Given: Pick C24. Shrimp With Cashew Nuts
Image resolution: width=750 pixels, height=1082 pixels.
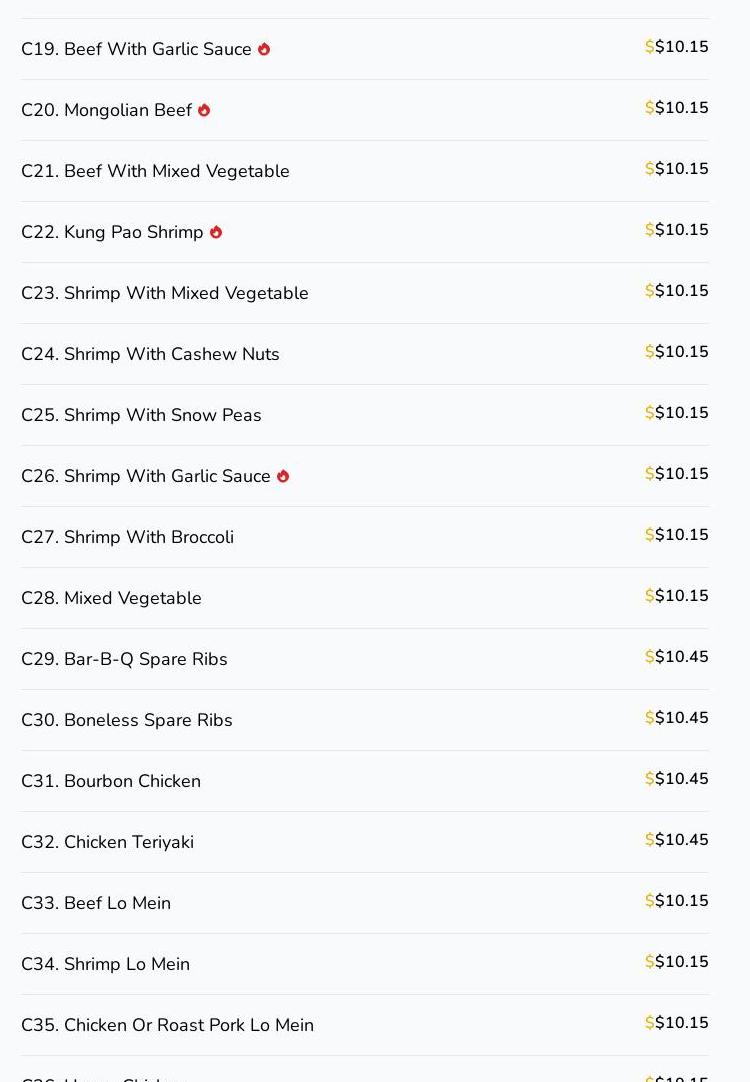Looking at the screenshot, I should [150, 354].
